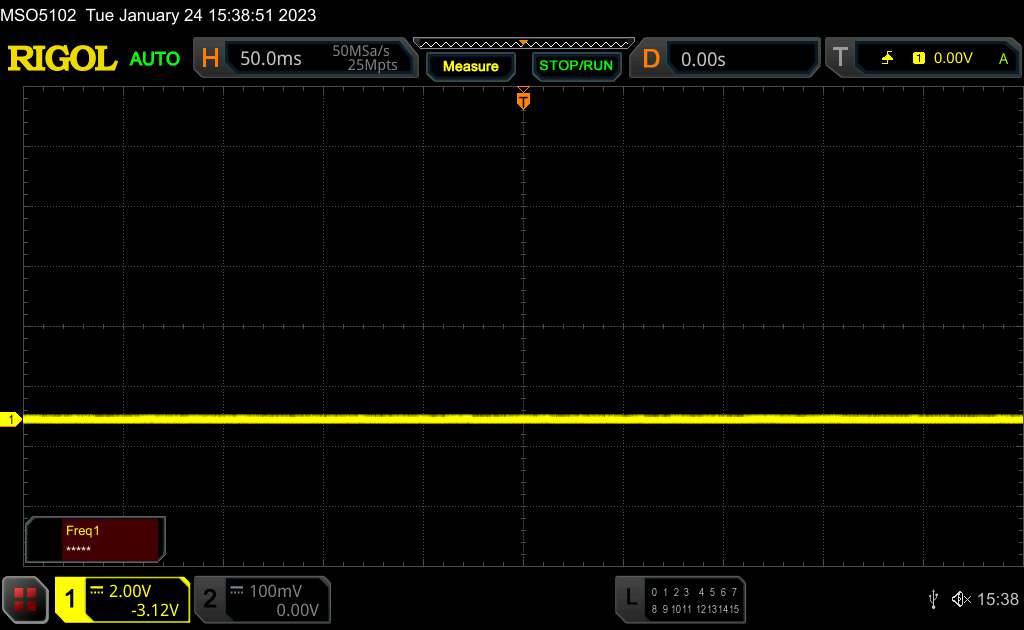Toggle channel 1 with 2.00V scale
The height and width of the screenshot is (630, 1024).
click(x=122, y=599)
